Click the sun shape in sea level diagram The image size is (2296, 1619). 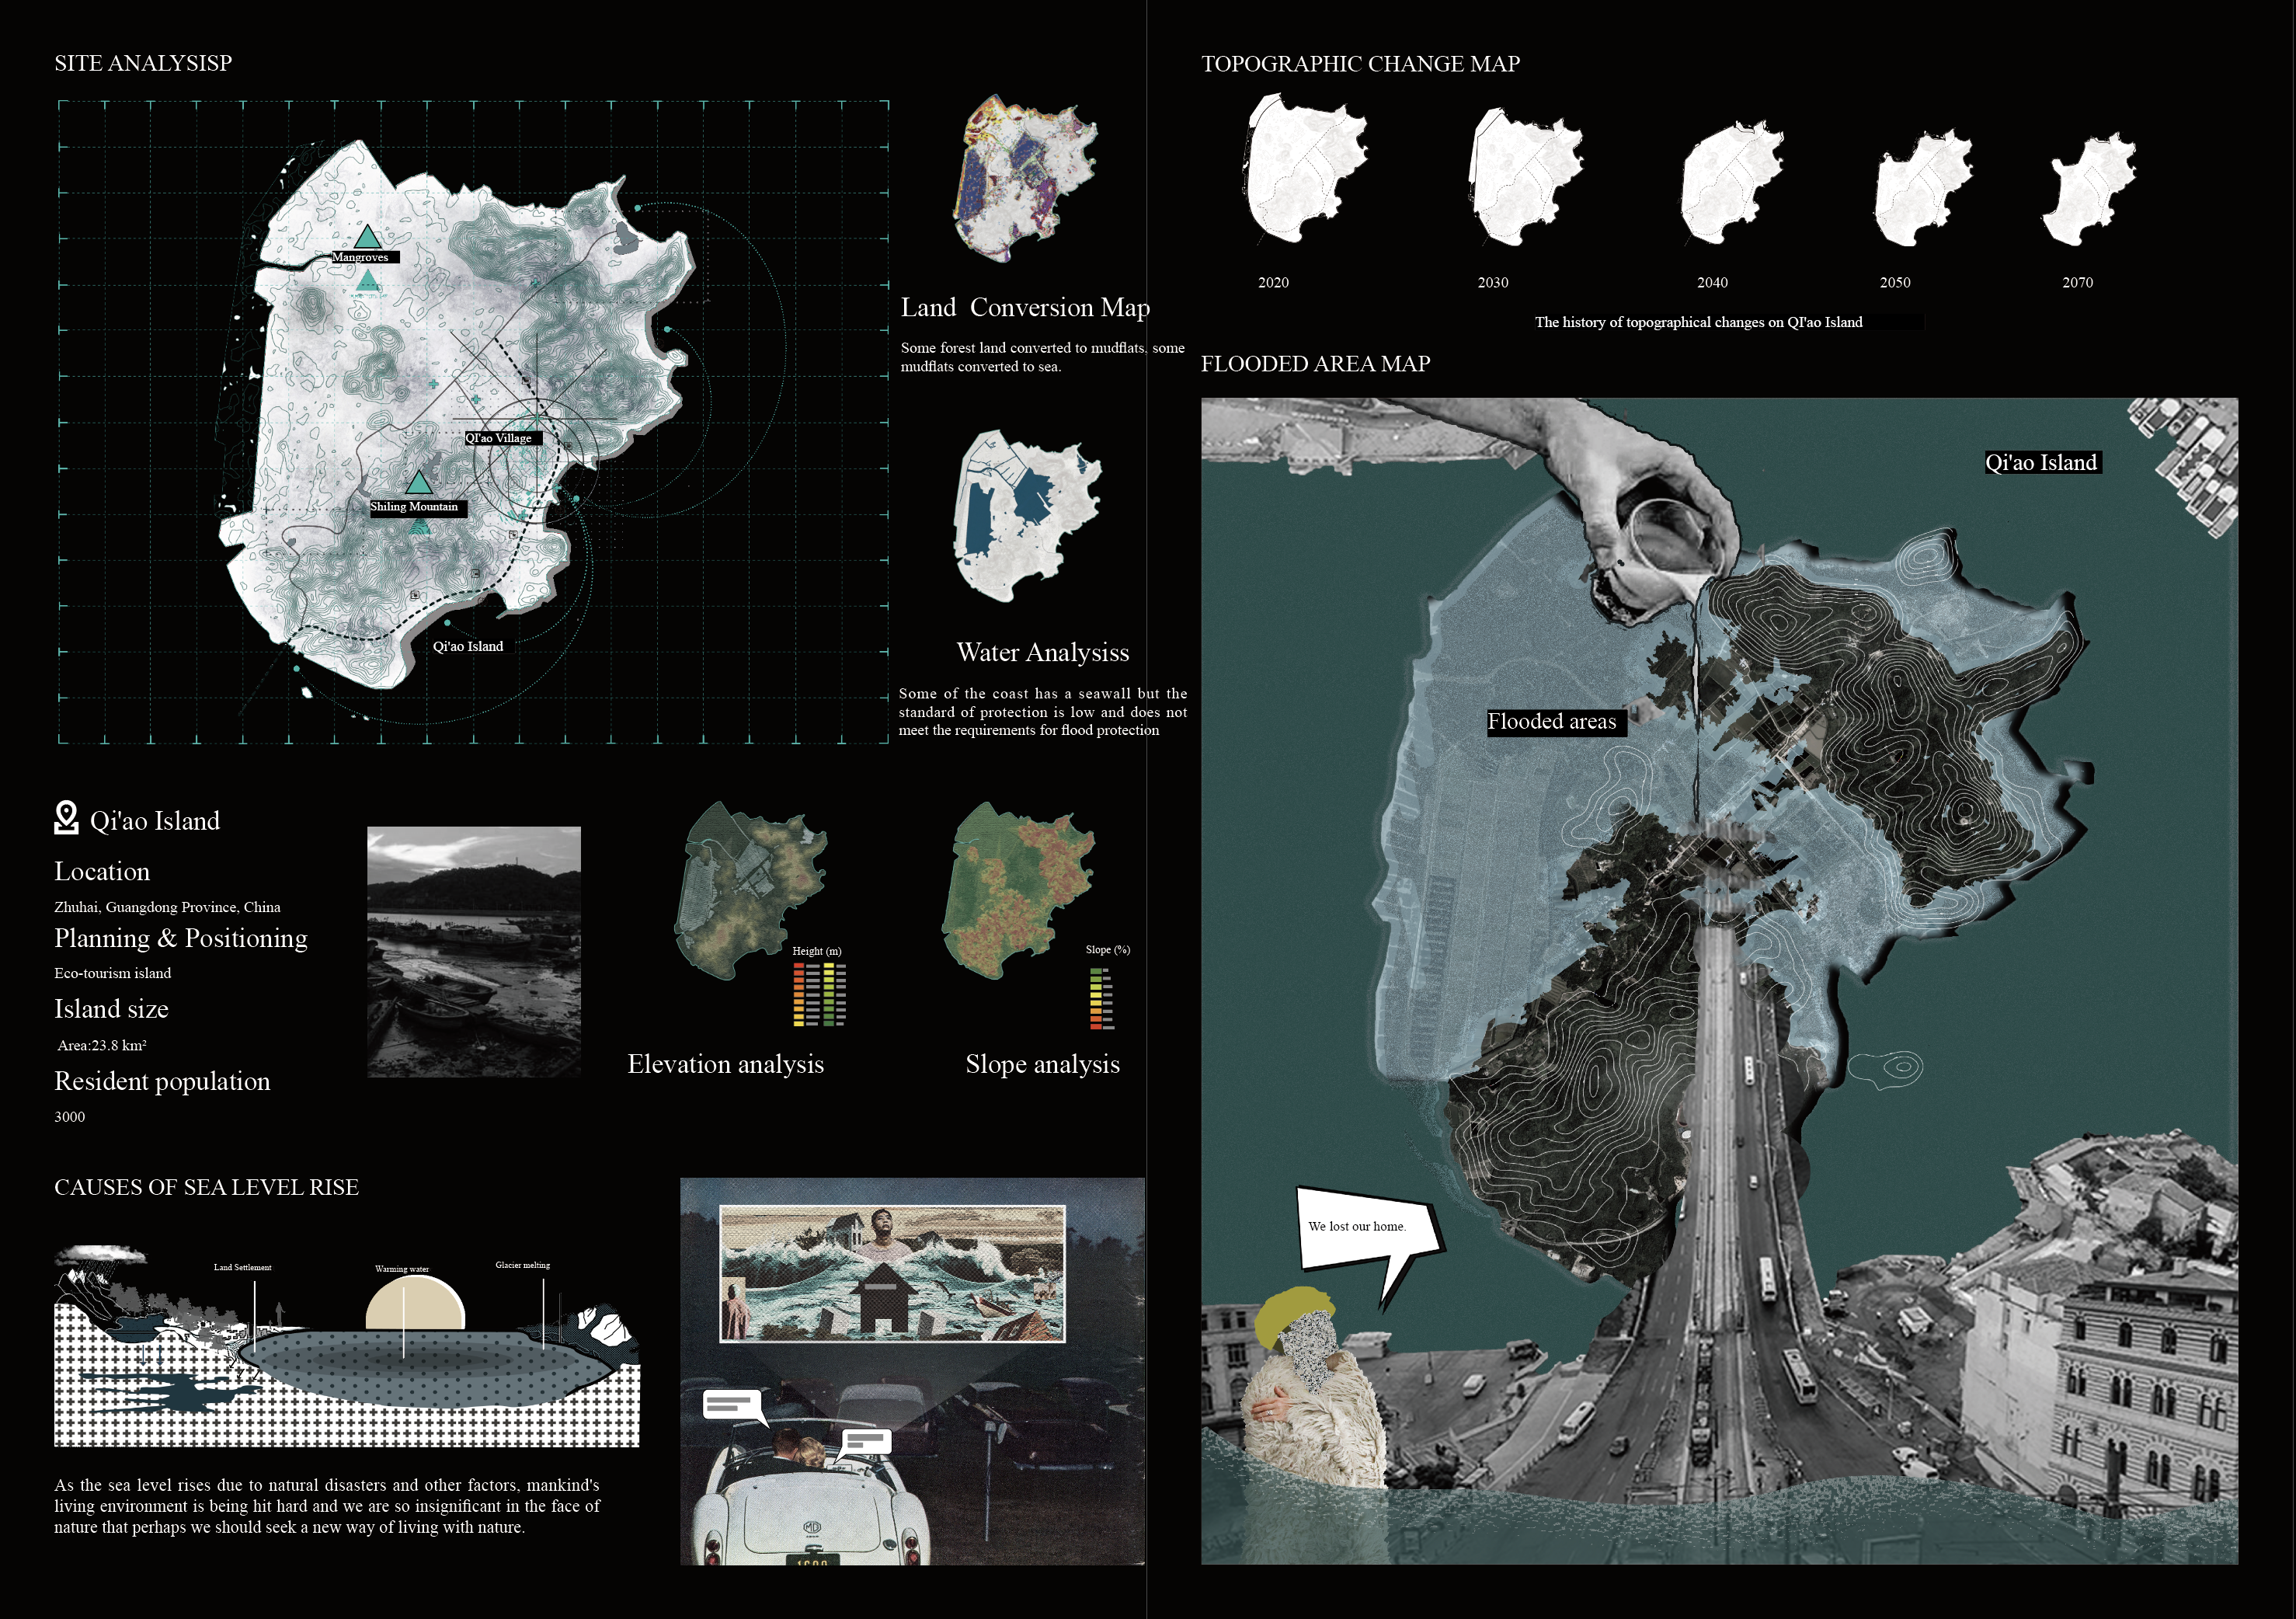click(x=414, y=1306)
